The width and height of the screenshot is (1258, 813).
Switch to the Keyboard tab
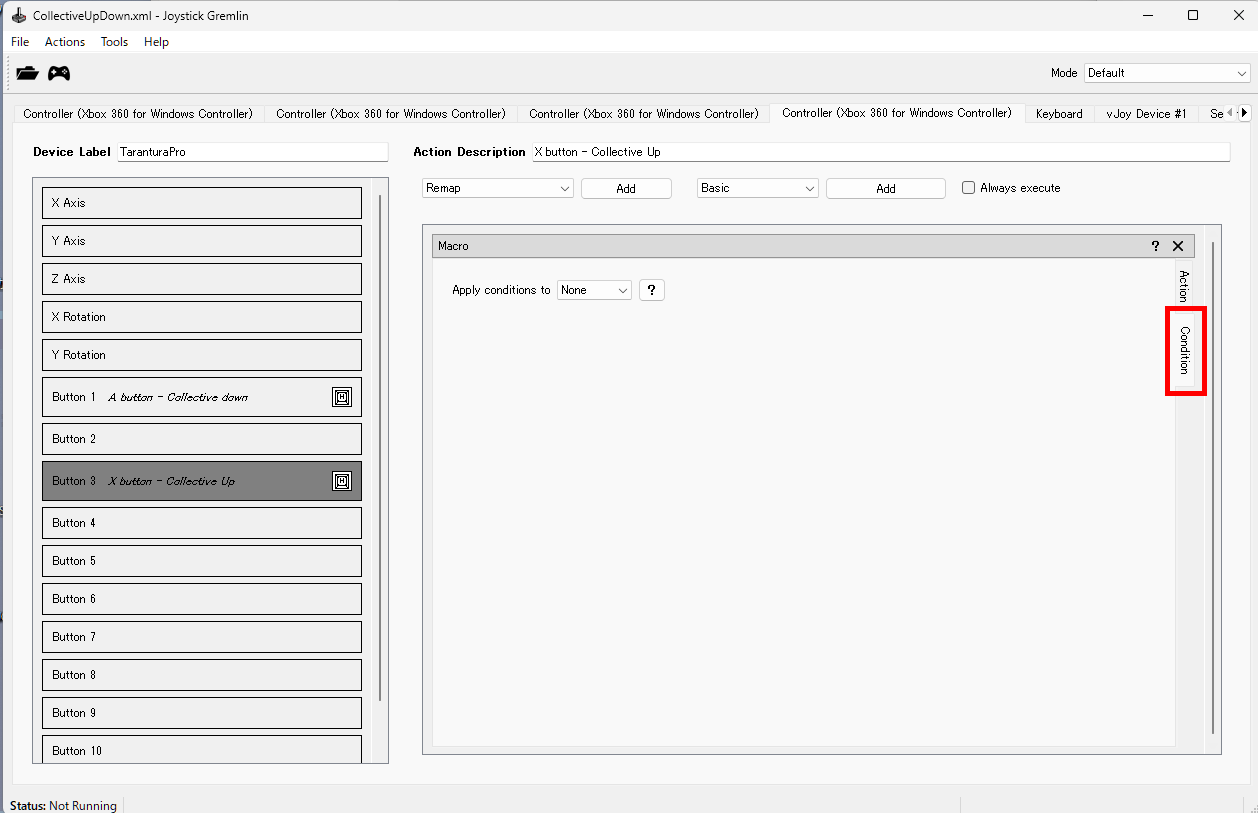point(1059,114)
